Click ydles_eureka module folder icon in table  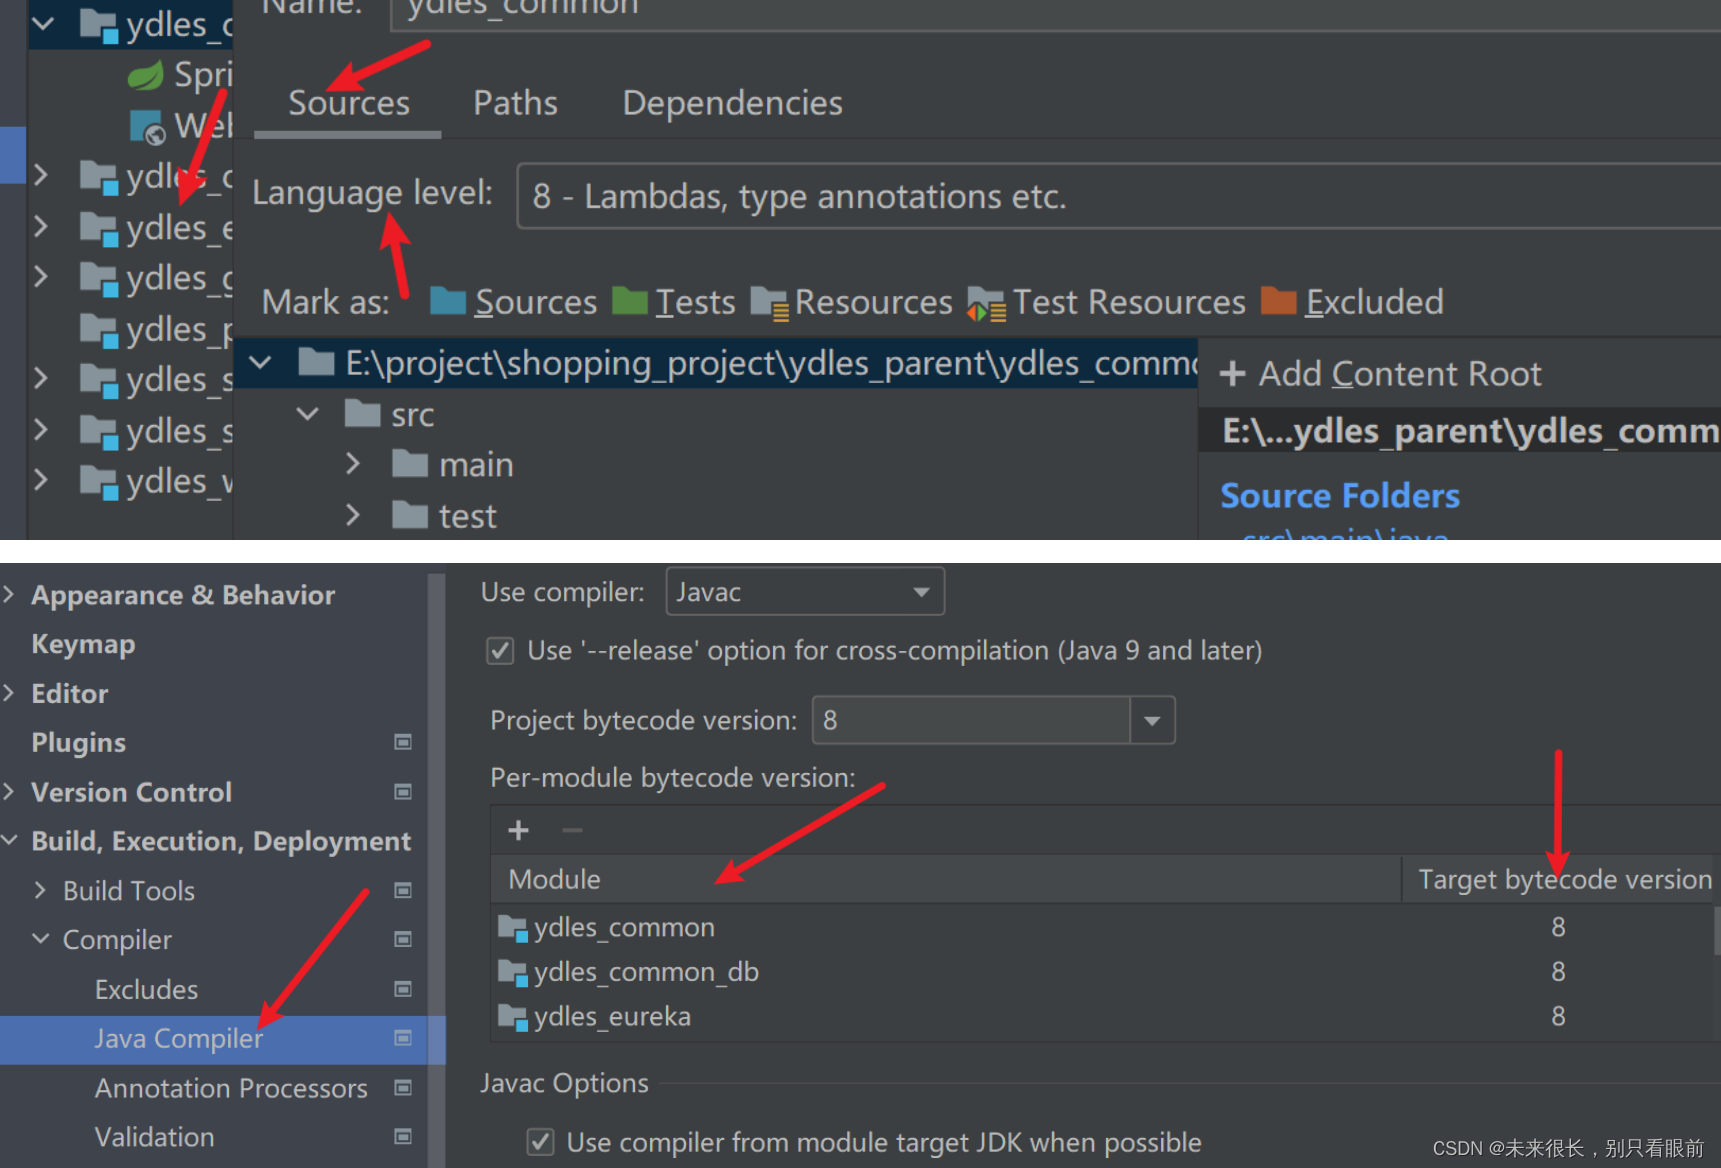click(513, 1017)
